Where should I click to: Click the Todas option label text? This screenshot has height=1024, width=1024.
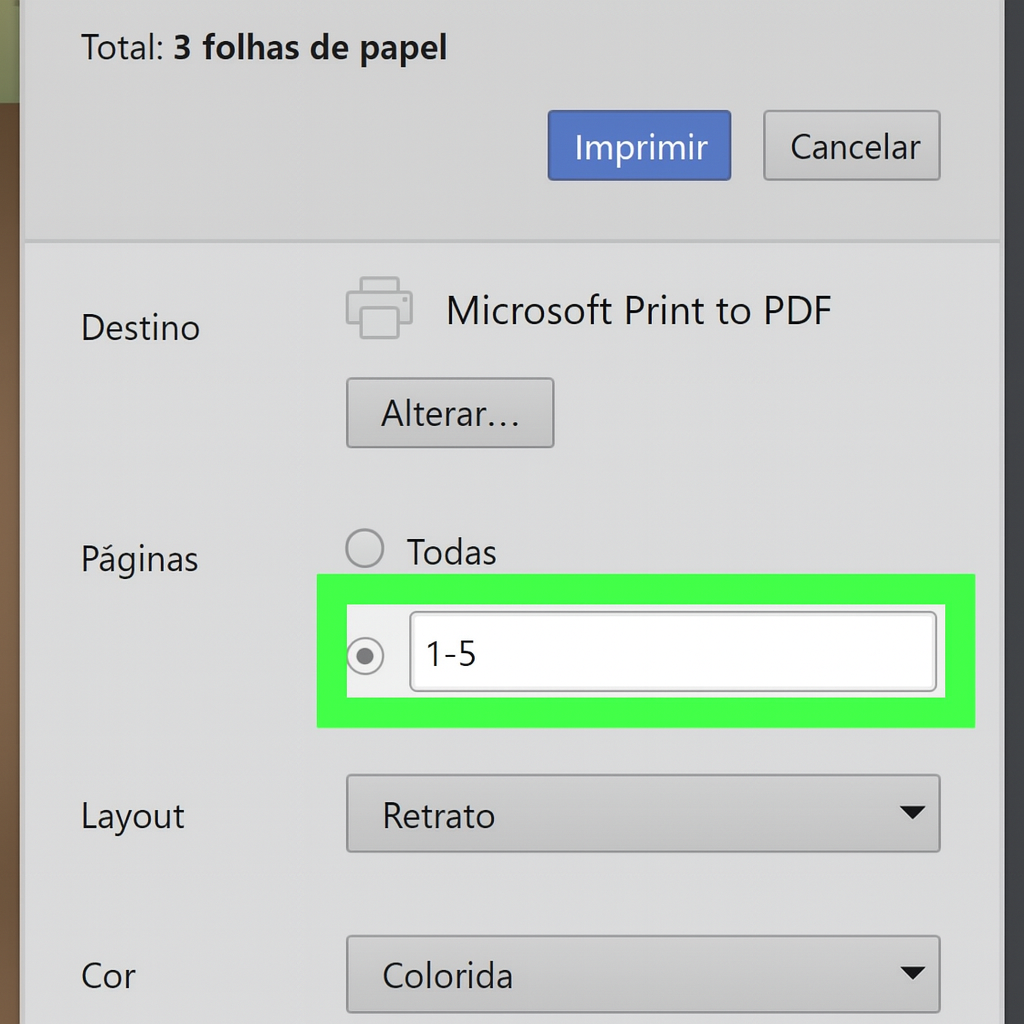[451, 552]
